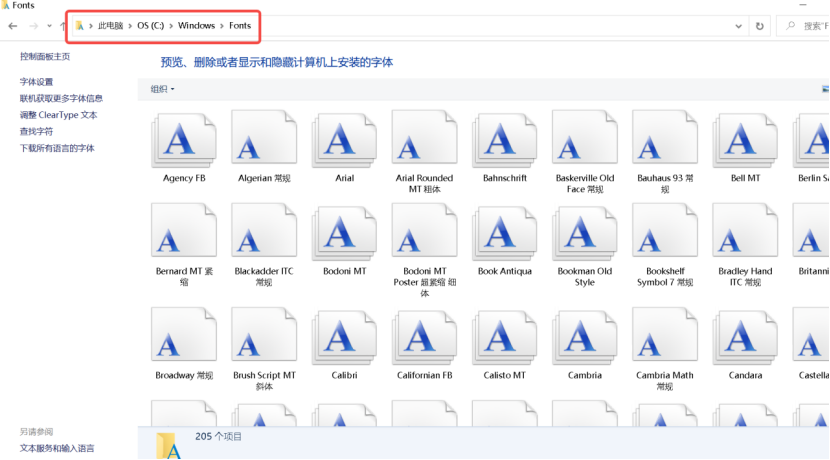
Task: Open the Bodoni MT font family
Action: click(344, 233)
